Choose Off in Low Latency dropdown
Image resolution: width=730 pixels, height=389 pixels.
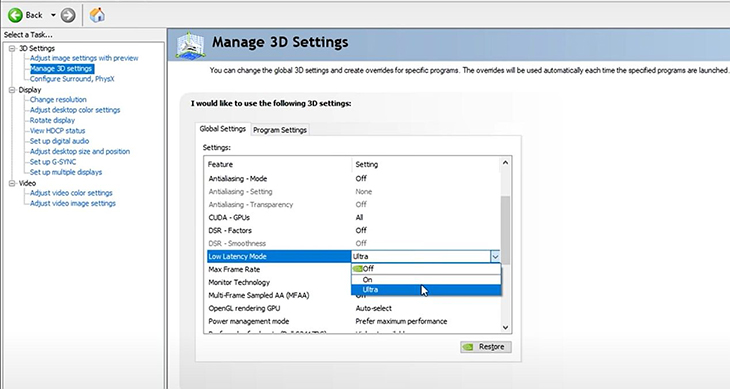pos(426,268)
